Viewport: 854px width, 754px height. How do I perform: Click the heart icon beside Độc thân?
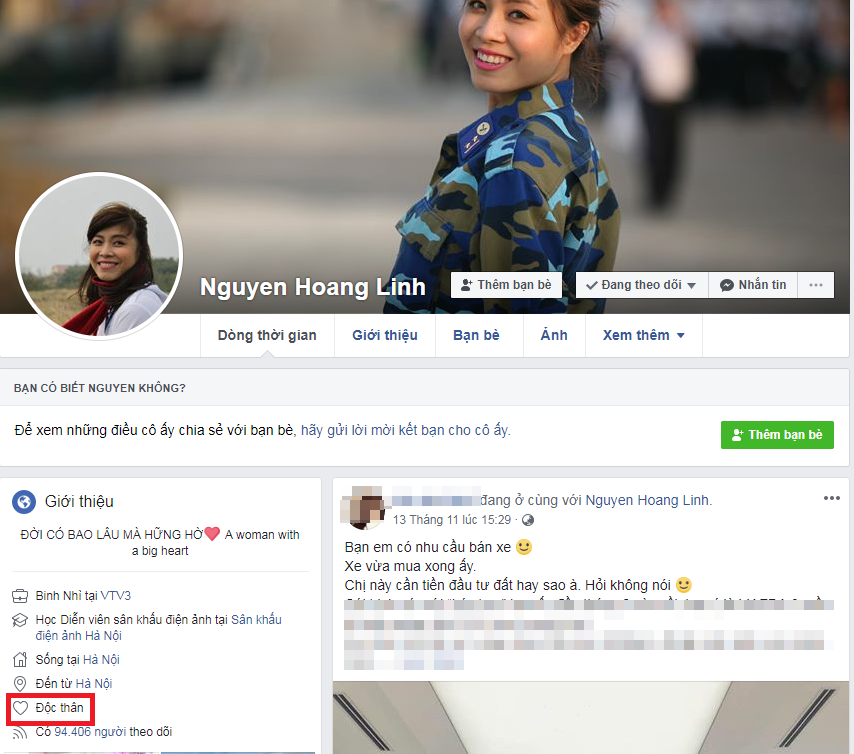[x=19, y=708]
